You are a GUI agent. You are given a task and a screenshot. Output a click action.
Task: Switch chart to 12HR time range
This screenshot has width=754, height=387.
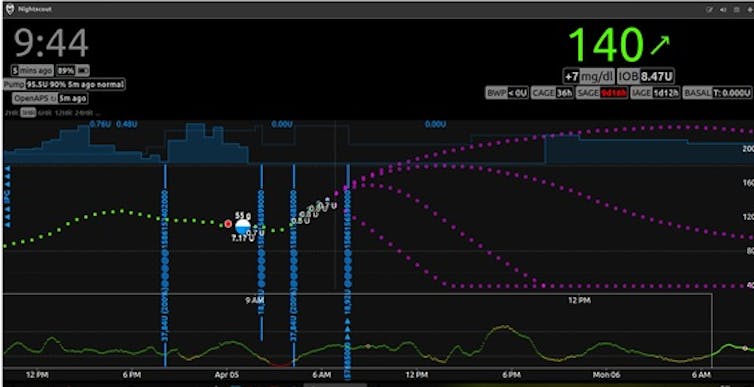click(x=64, y=113)
